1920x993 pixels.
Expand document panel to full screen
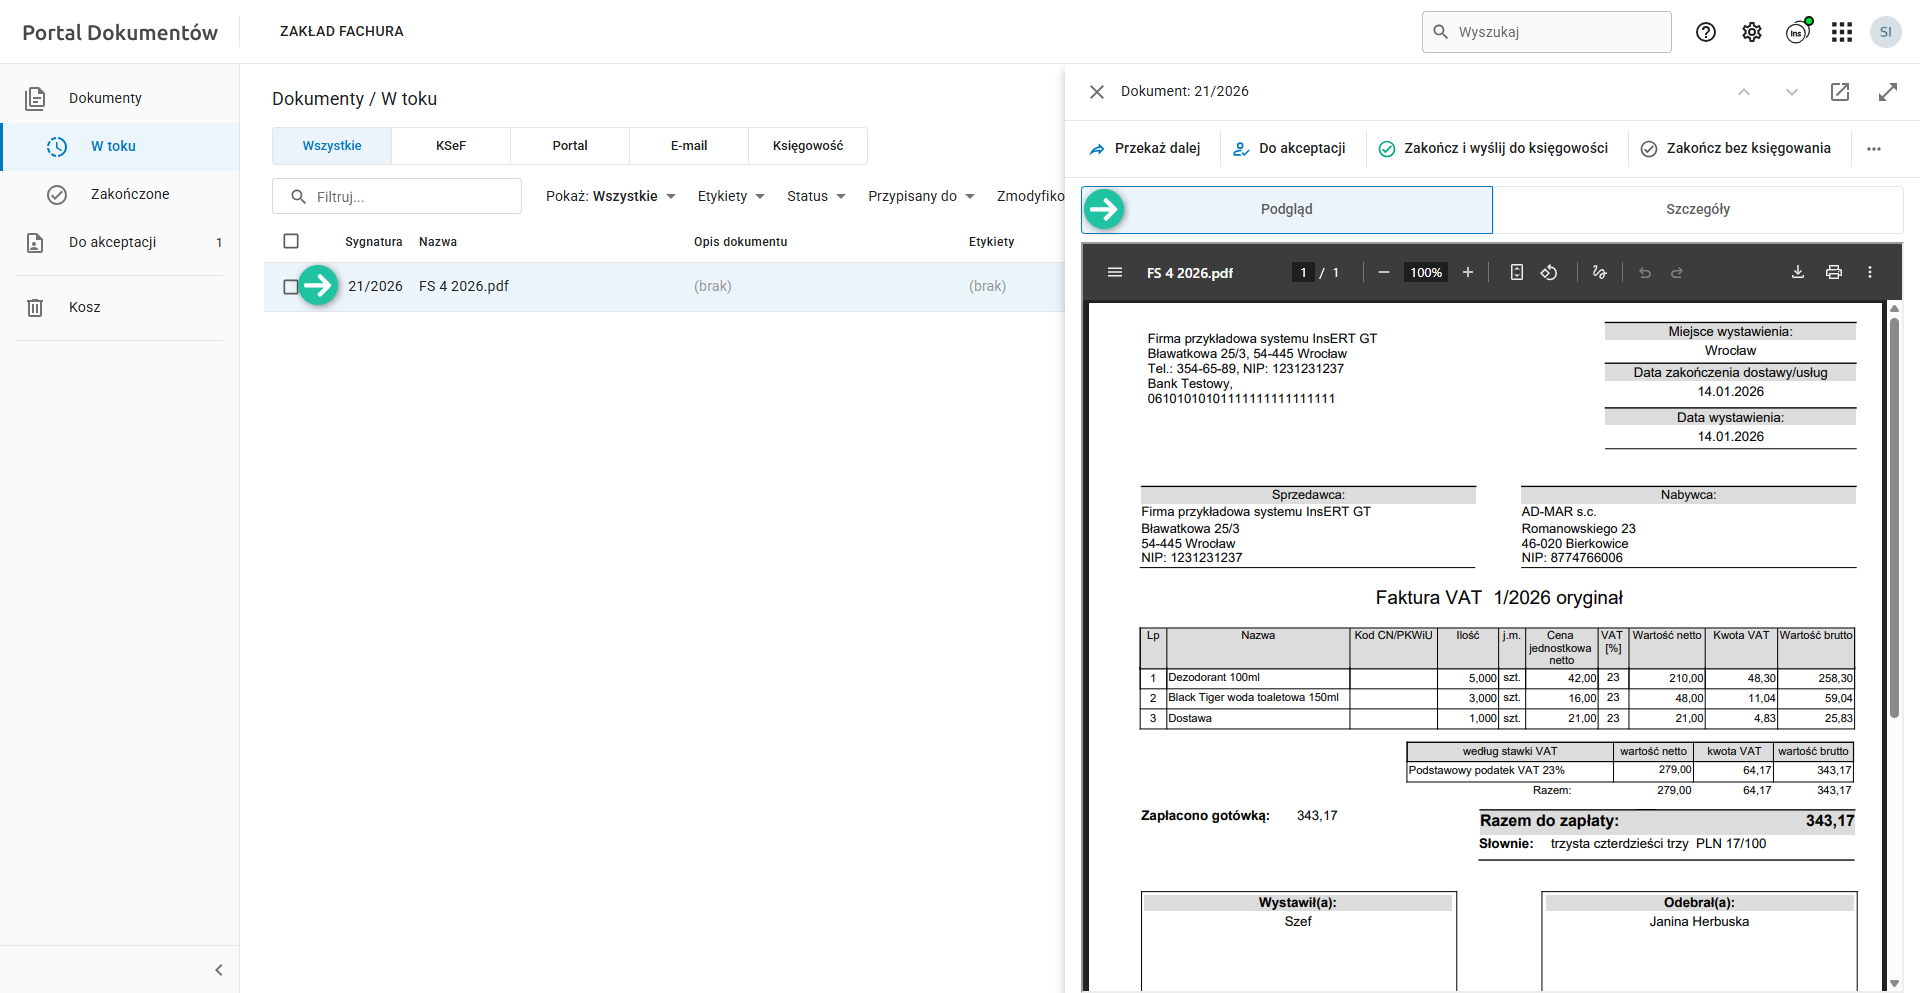pyautogui.click(x=1888, y=92)
